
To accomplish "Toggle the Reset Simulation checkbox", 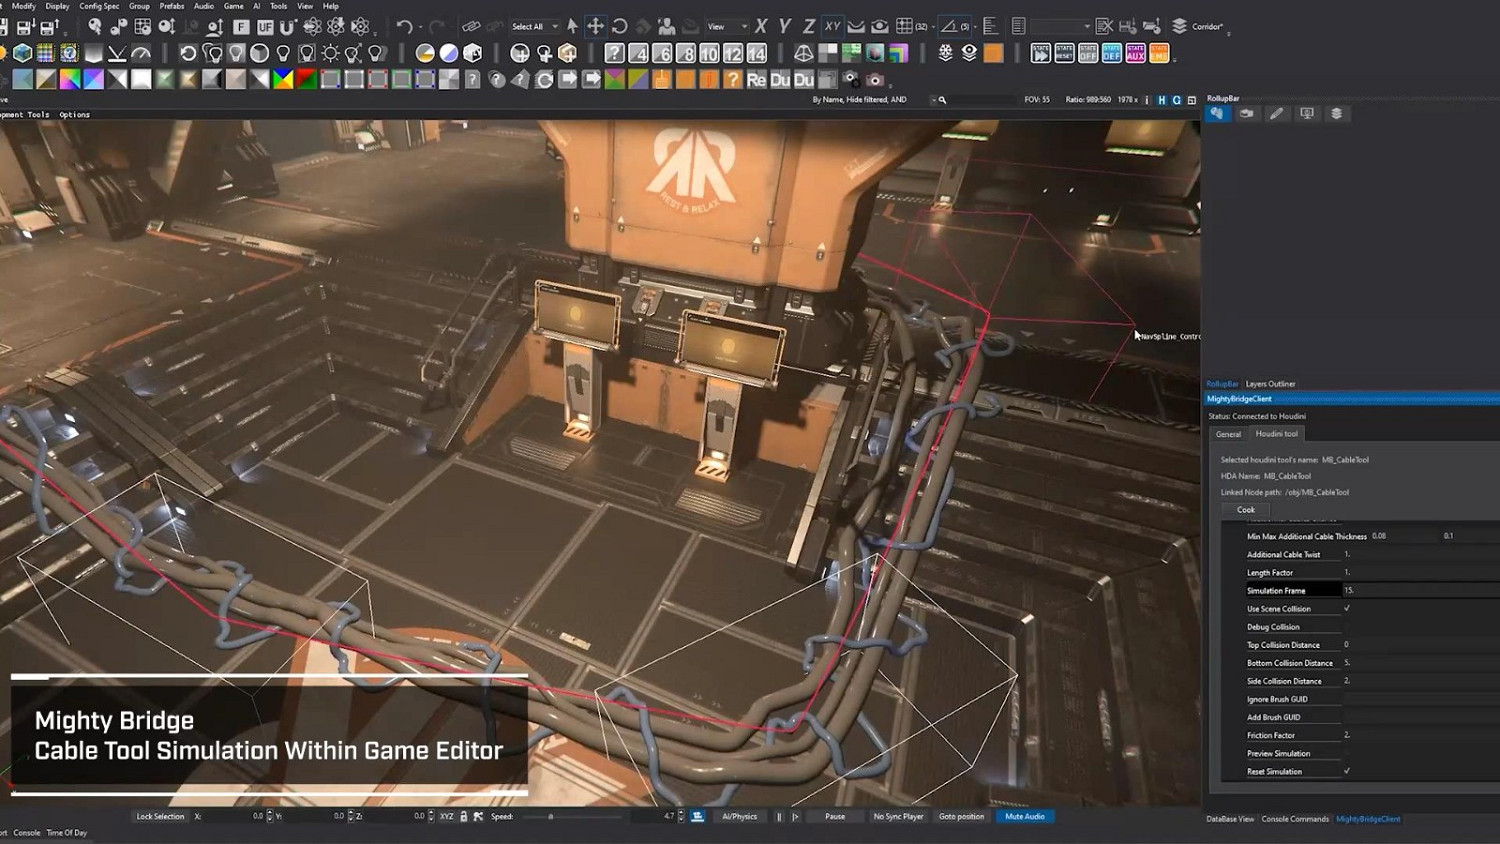I will 1347,771.
